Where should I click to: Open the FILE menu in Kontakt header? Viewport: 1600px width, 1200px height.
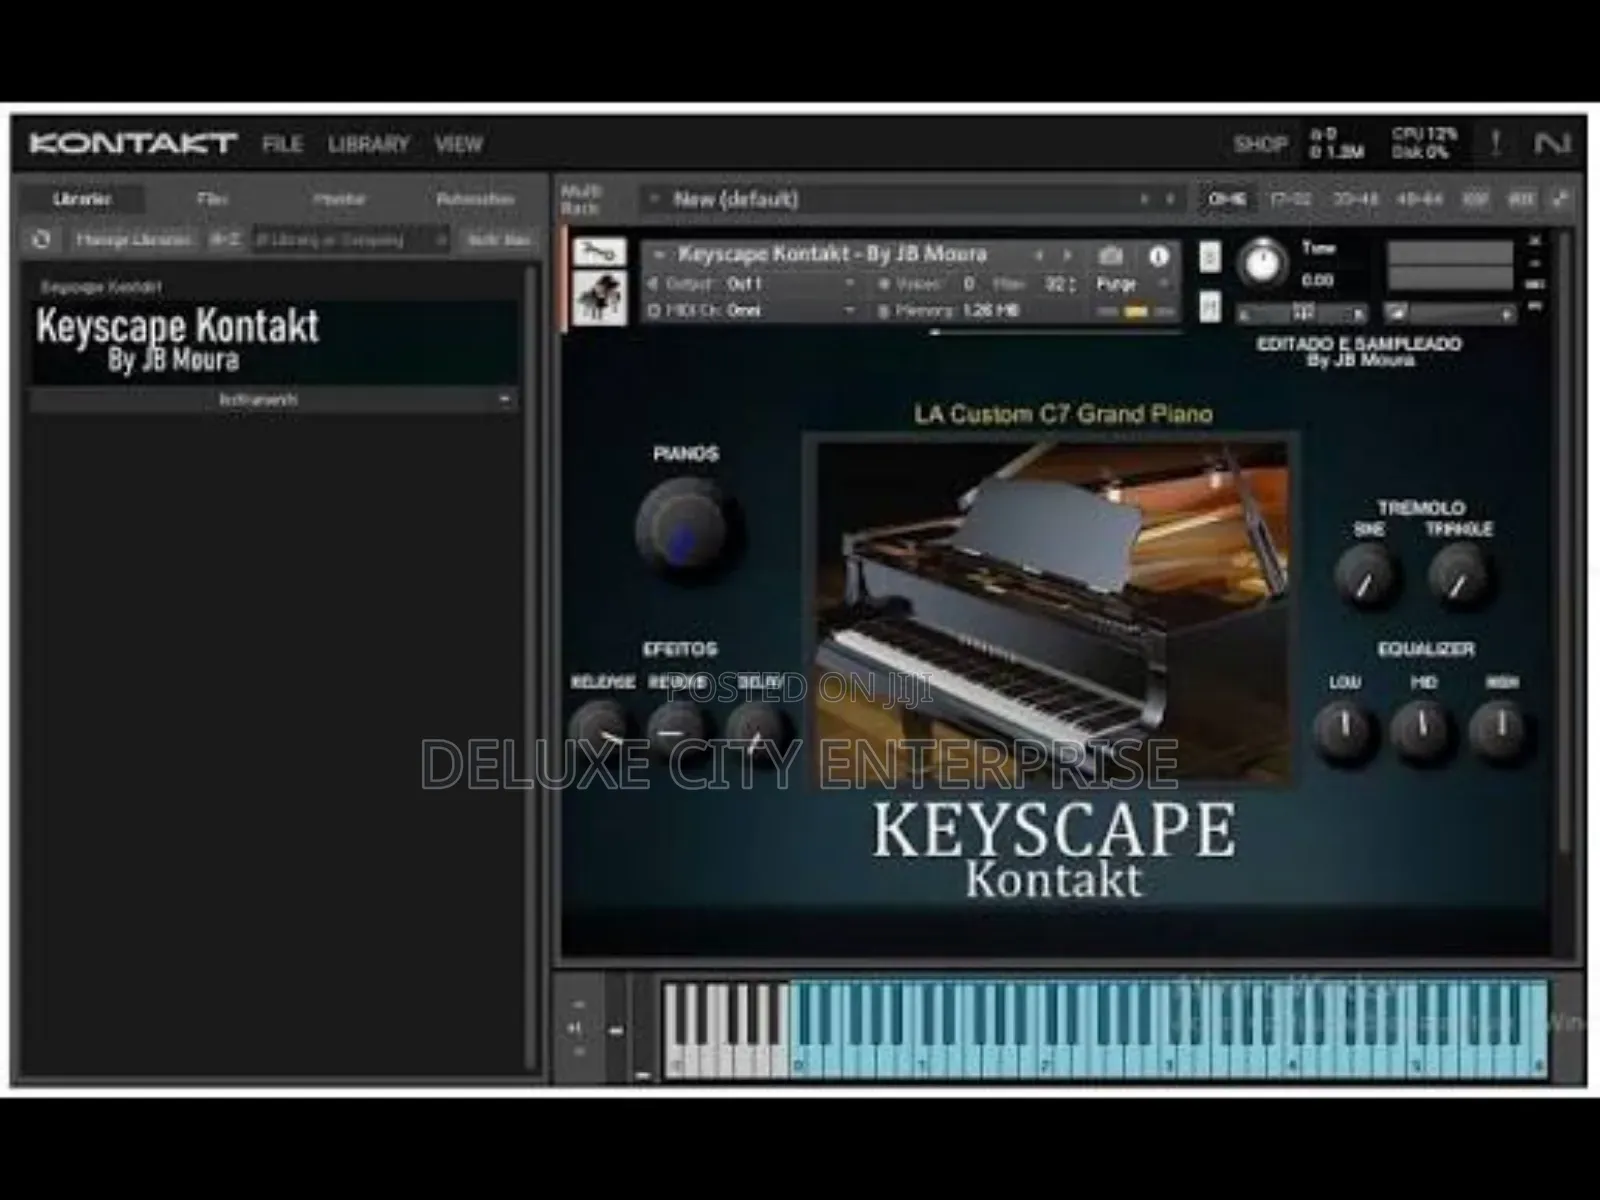[x=282, y=144]
